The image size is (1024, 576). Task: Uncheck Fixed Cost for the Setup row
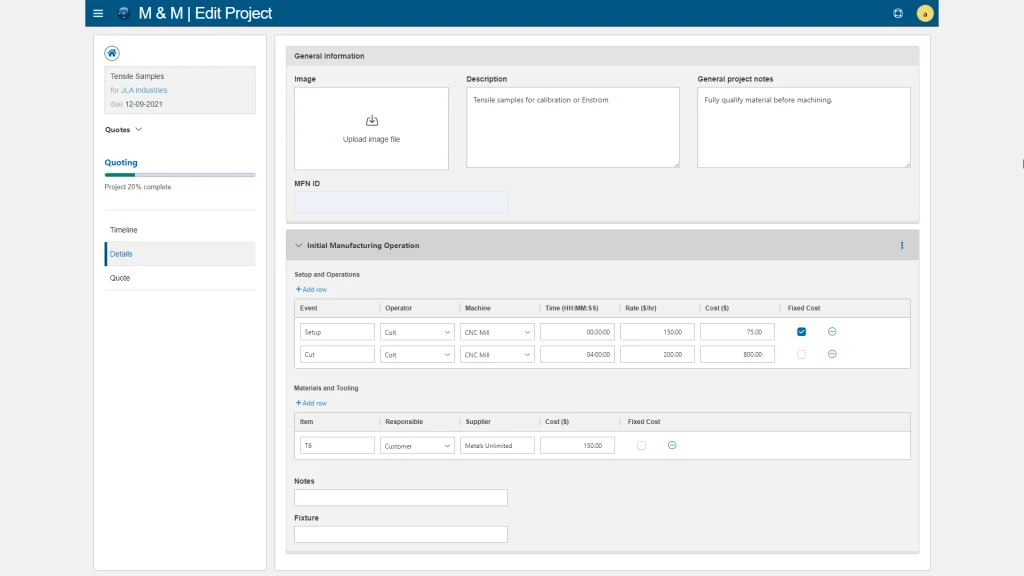pyautogui.click(x=801, y=331)
